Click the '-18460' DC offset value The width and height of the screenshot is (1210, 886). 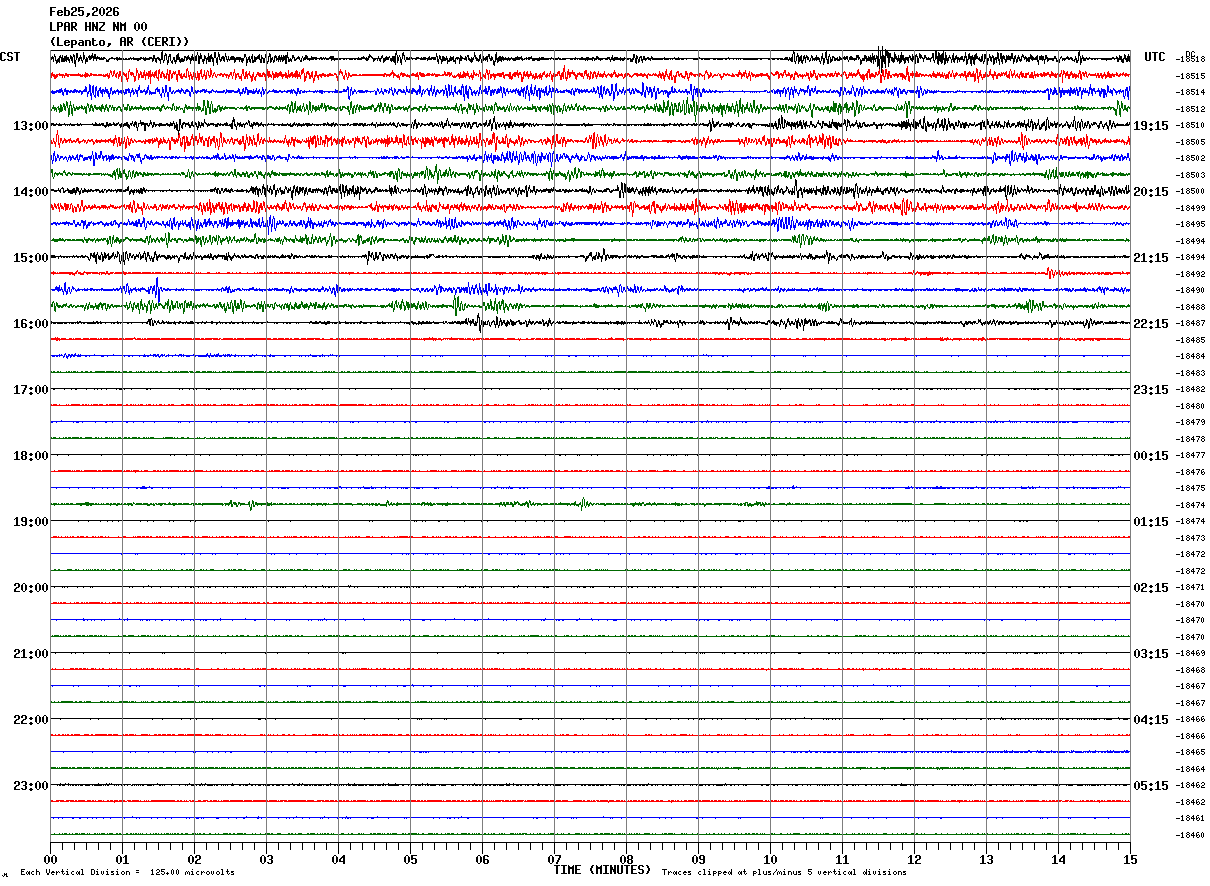(x=1190, y=835)
